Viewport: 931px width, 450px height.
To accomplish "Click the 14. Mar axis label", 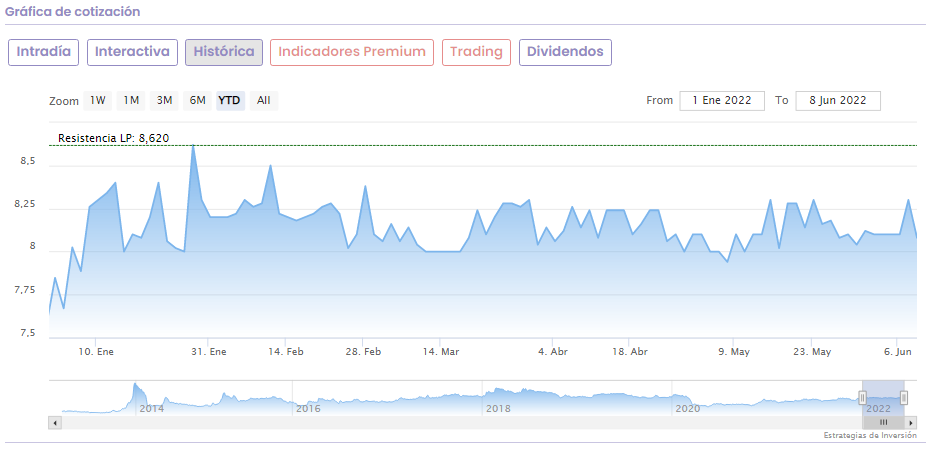I will point(441,352).
